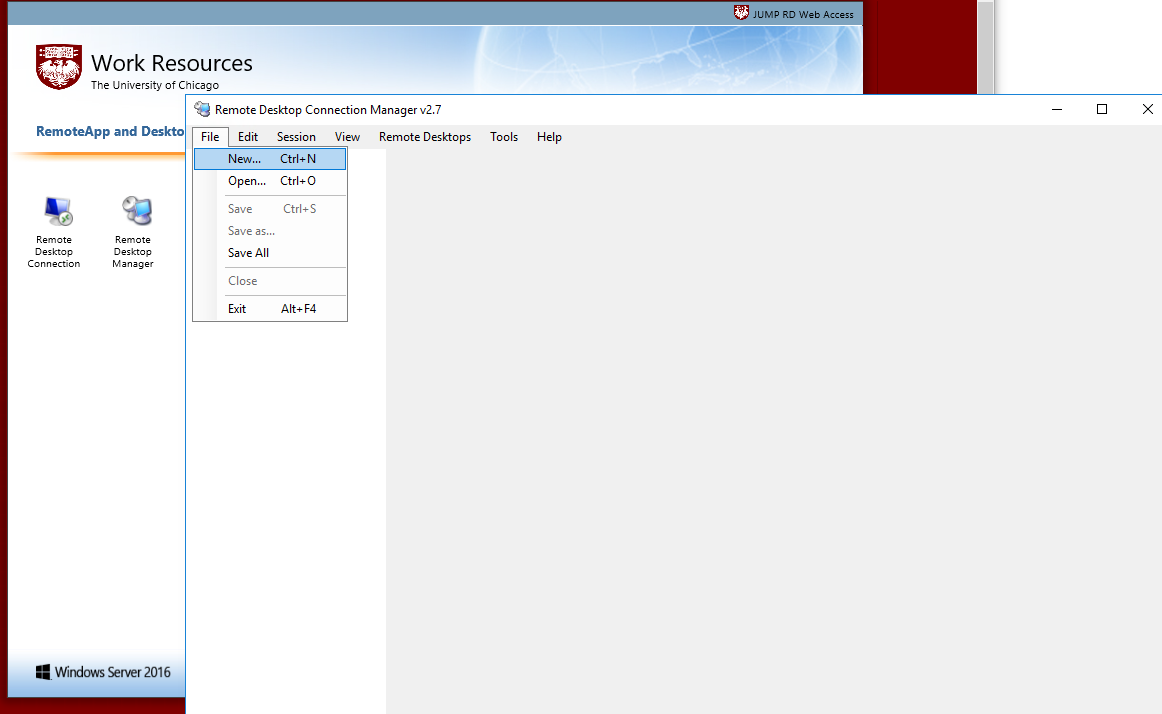This screenshot has height=714, width=1162.
Task: Open the Tools menu
Action: [x=503, y=137]
